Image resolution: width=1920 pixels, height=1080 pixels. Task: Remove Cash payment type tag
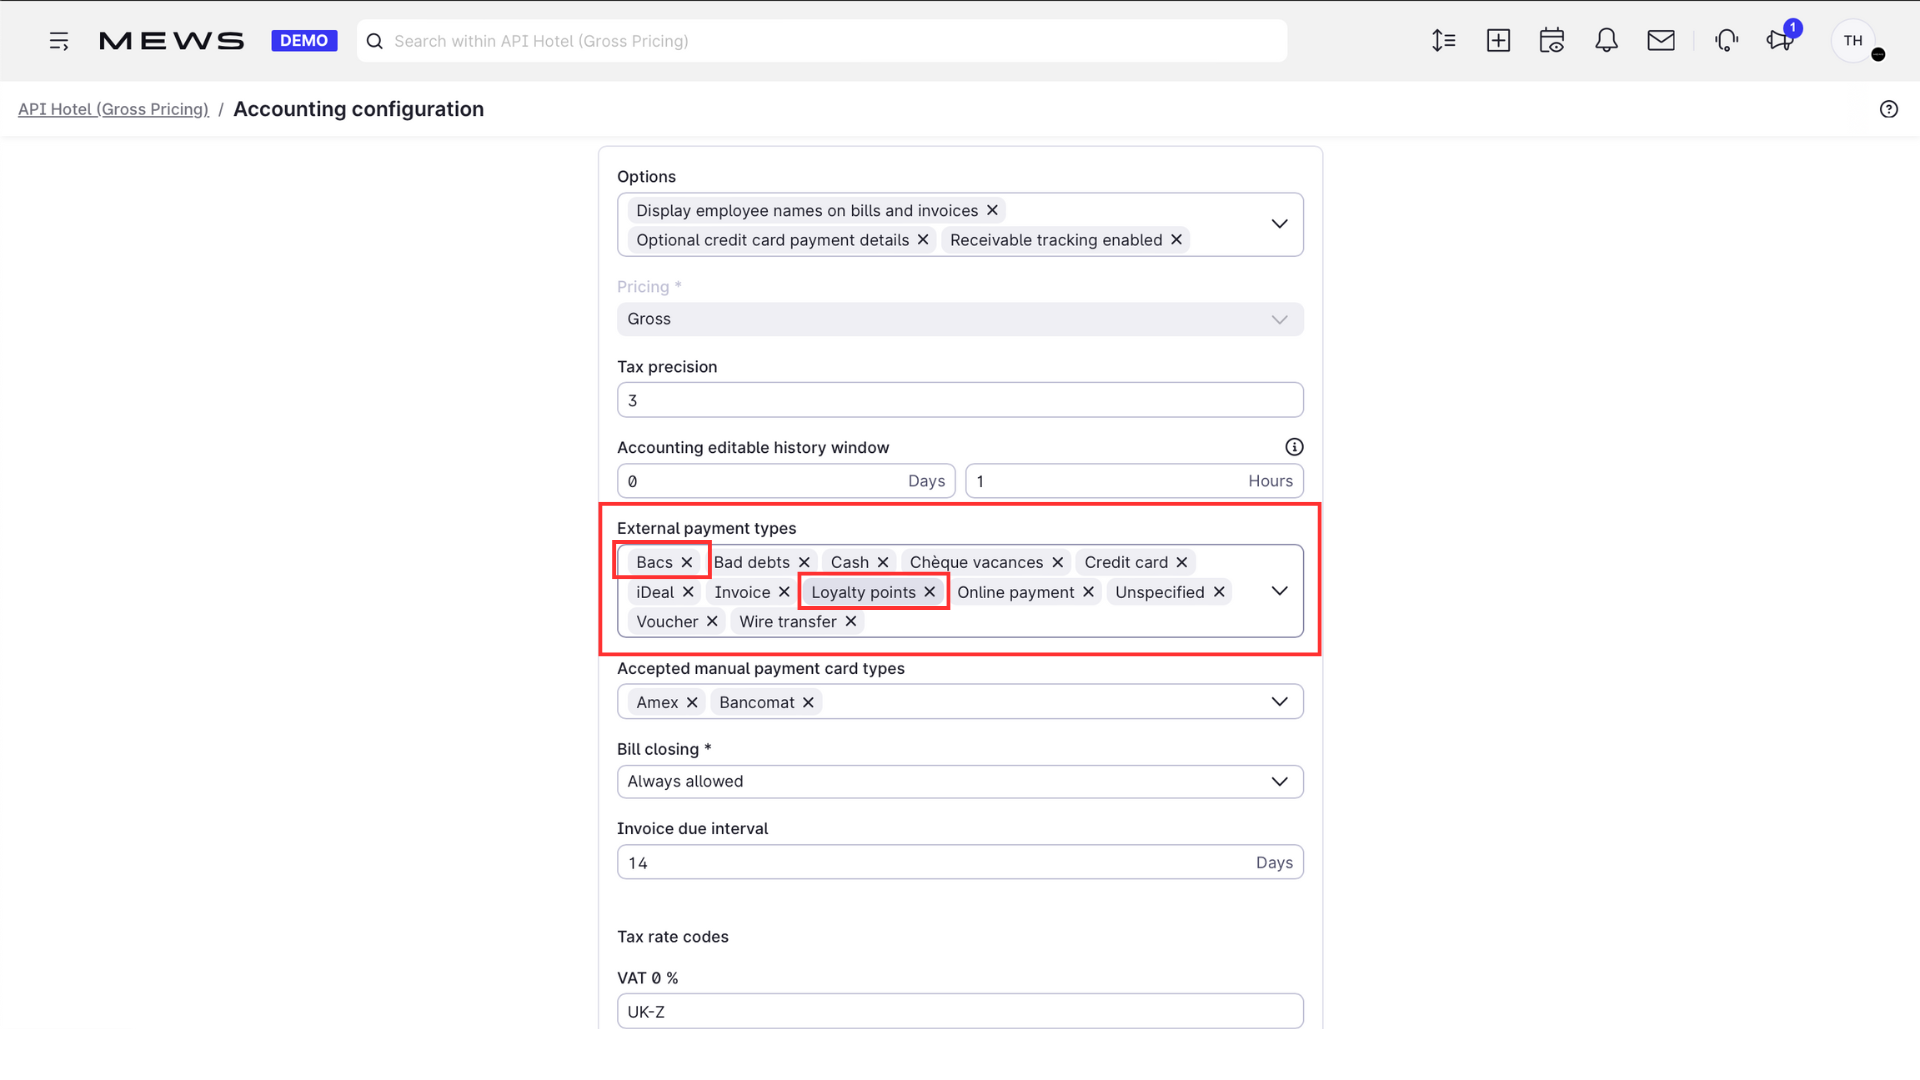[883, 562]
